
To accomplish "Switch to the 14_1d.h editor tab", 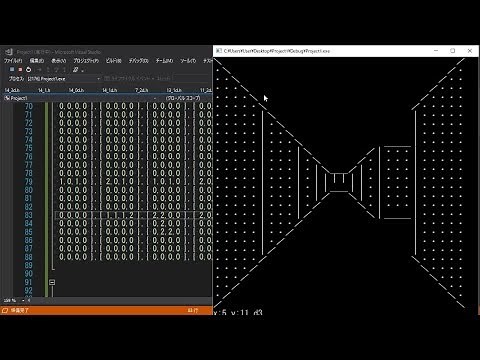I will point(110,90).
